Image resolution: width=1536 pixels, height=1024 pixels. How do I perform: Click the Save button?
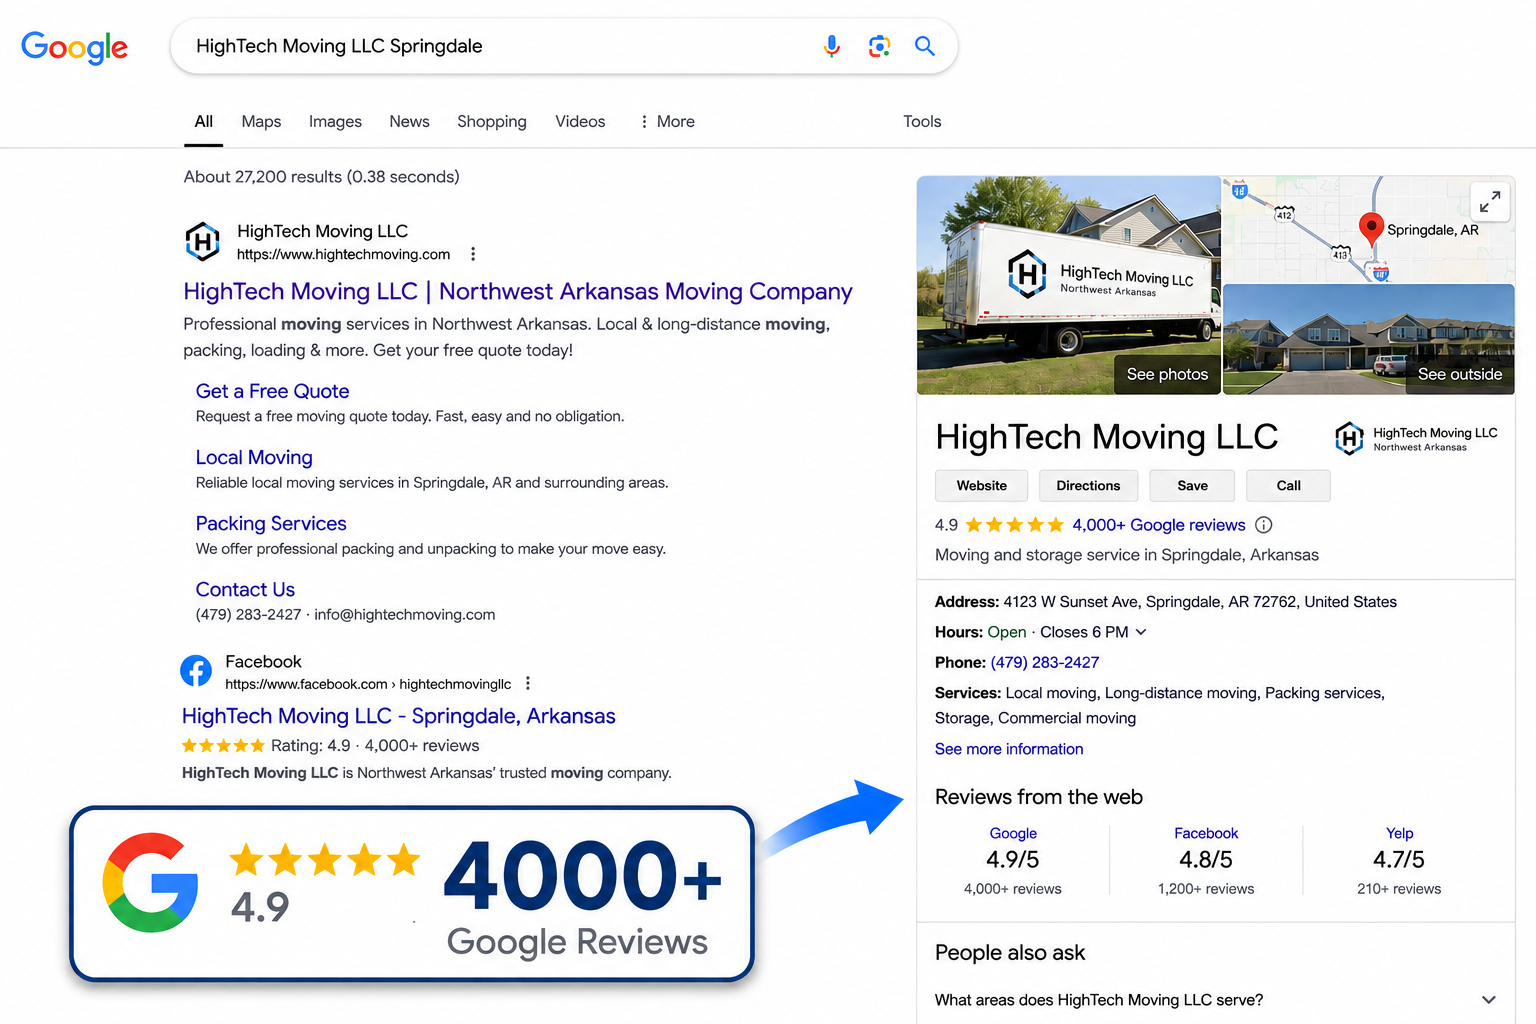coord(1192,486)
